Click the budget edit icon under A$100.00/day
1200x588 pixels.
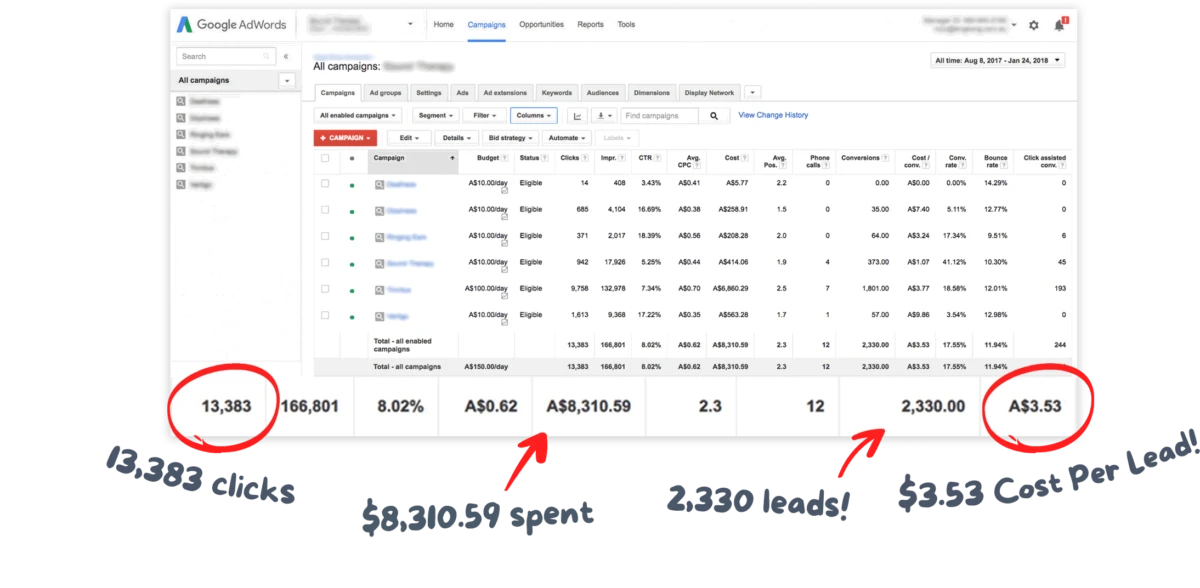504,295
